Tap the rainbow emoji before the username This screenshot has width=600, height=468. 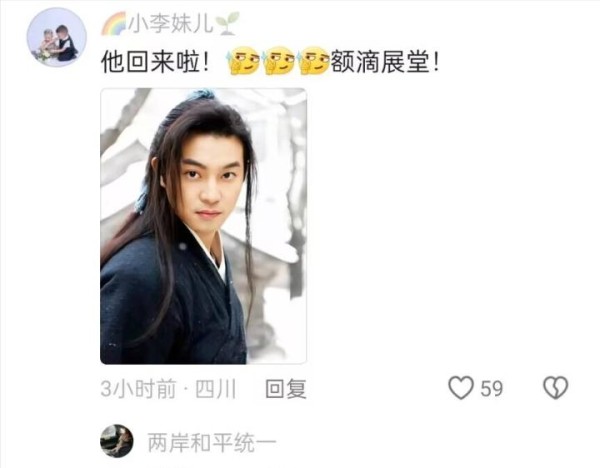pyautogui.click(x=114, y=24)
